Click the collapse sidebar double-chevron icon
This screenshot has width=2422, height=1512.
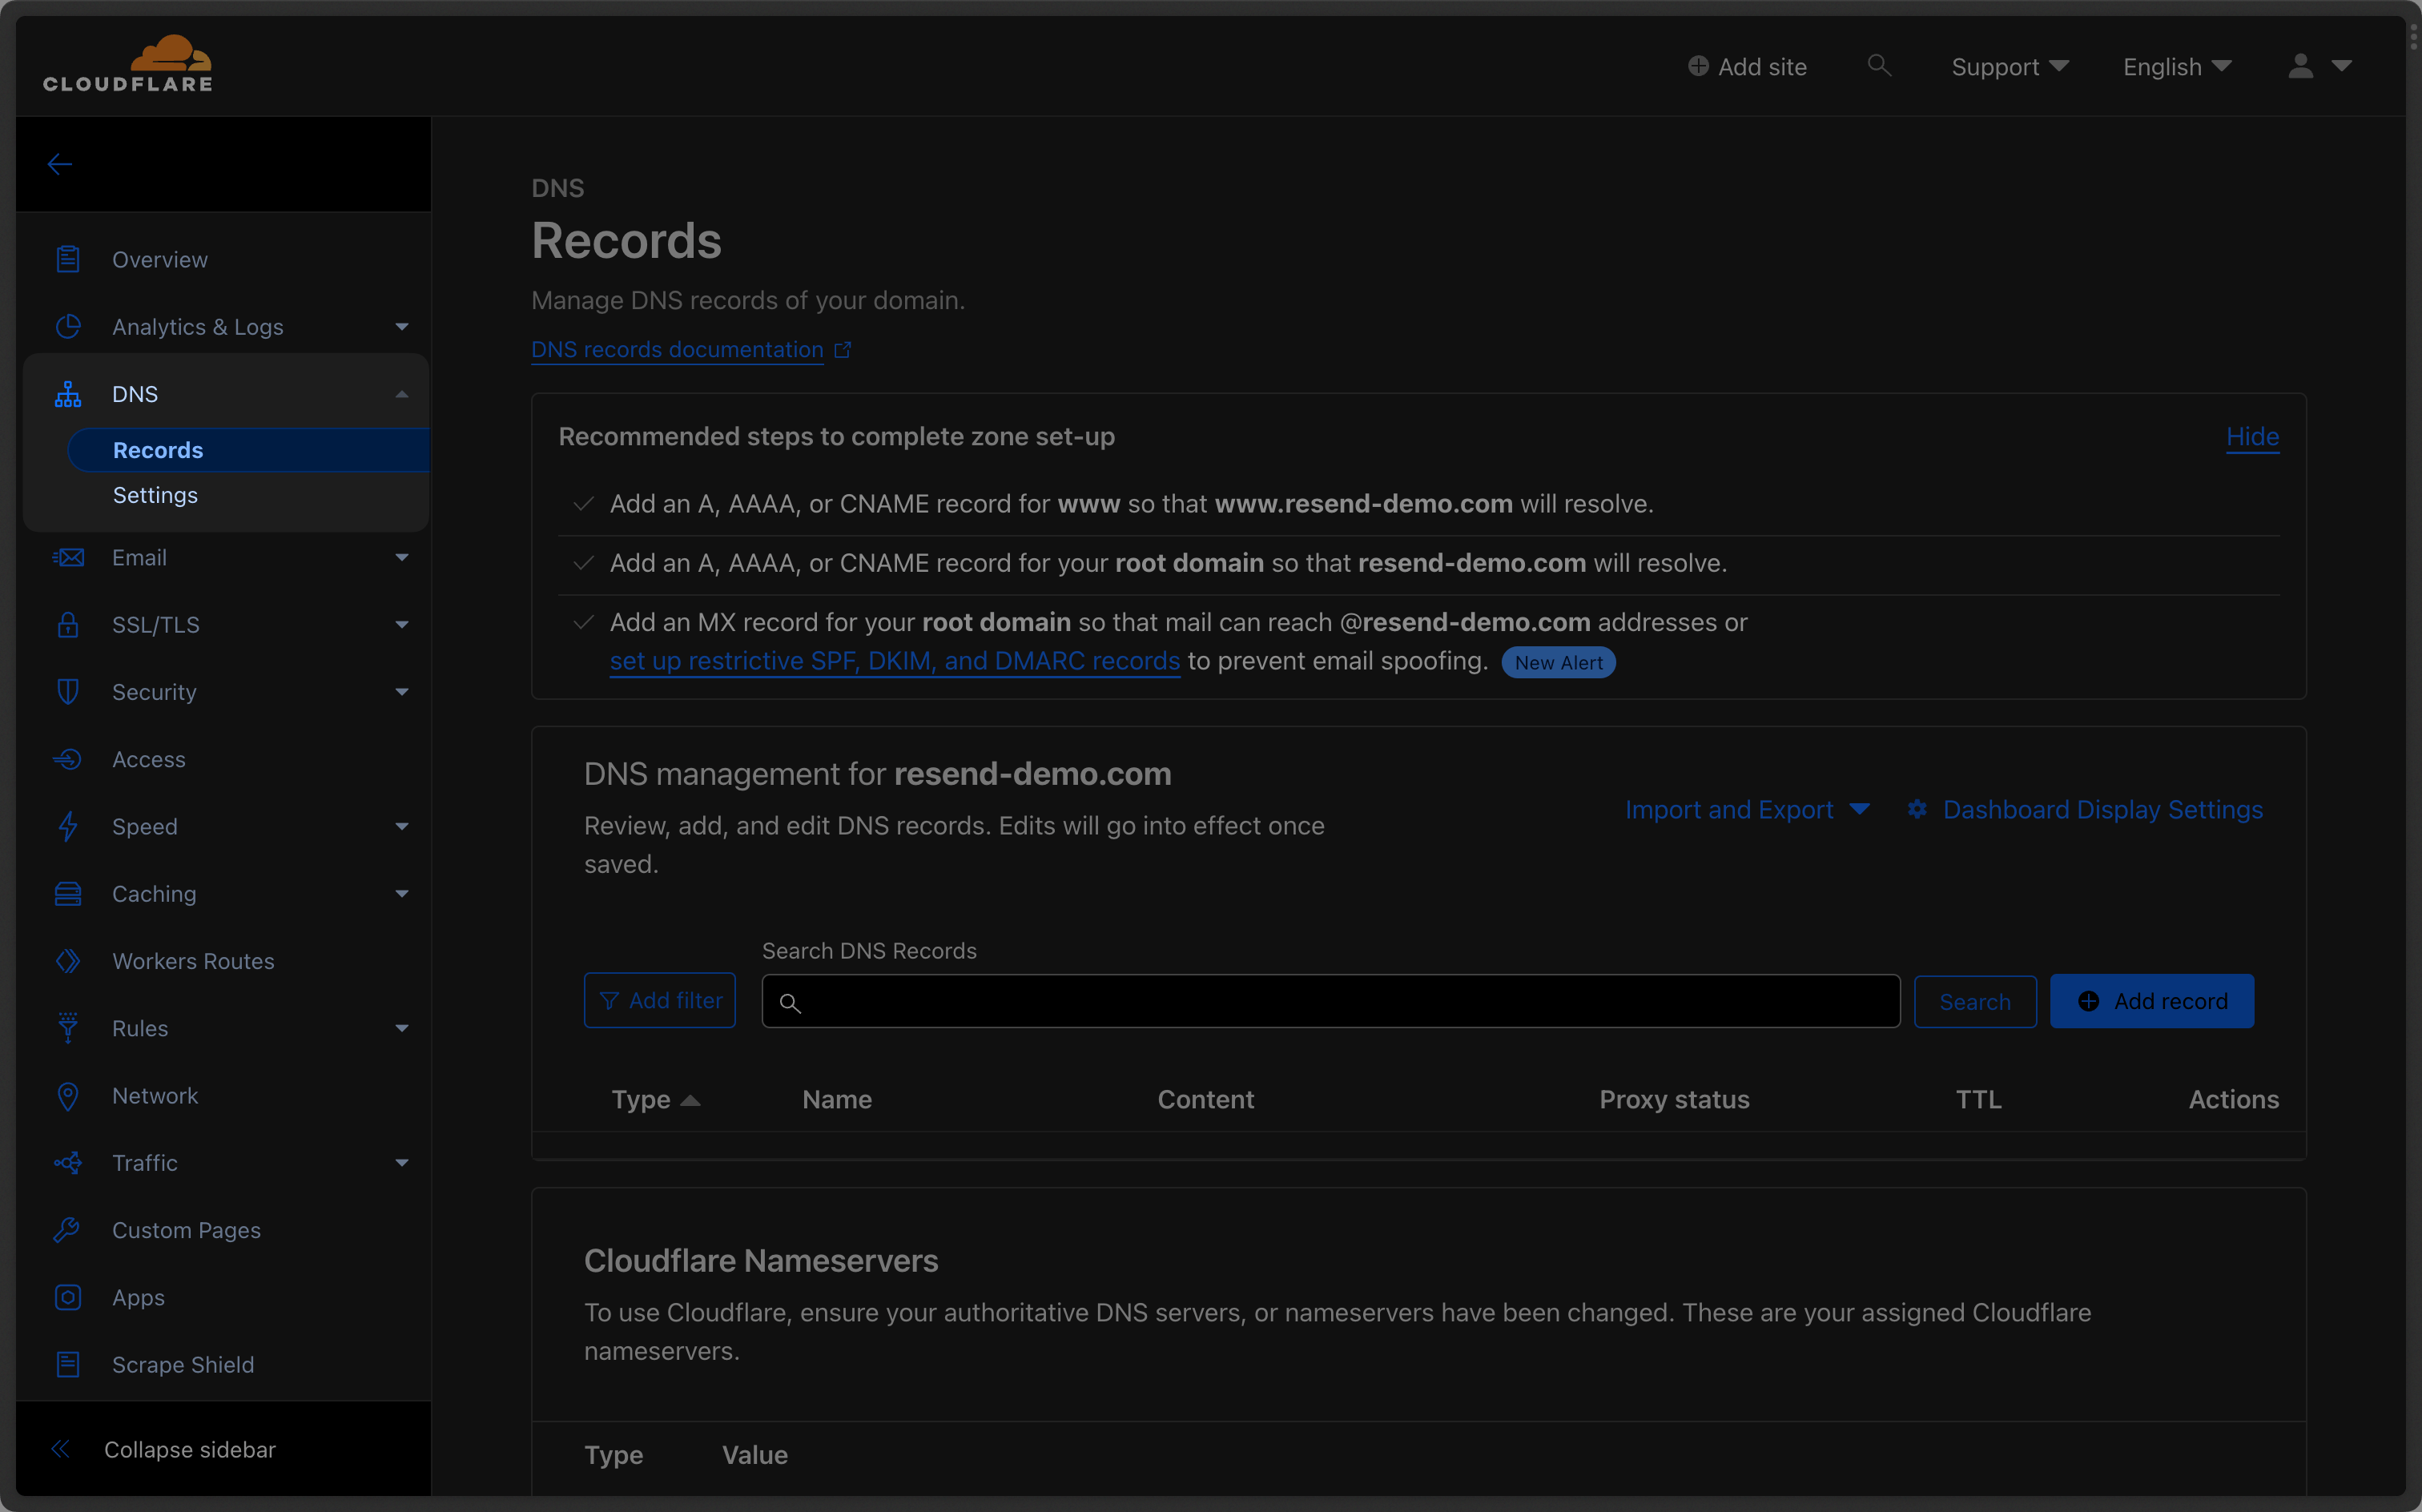pos(61,1449)
